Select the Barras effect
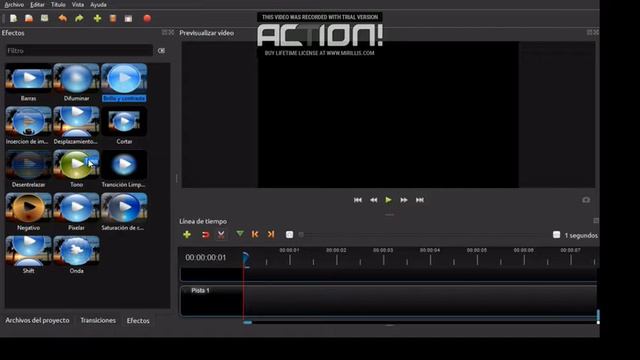 [28, 82]
